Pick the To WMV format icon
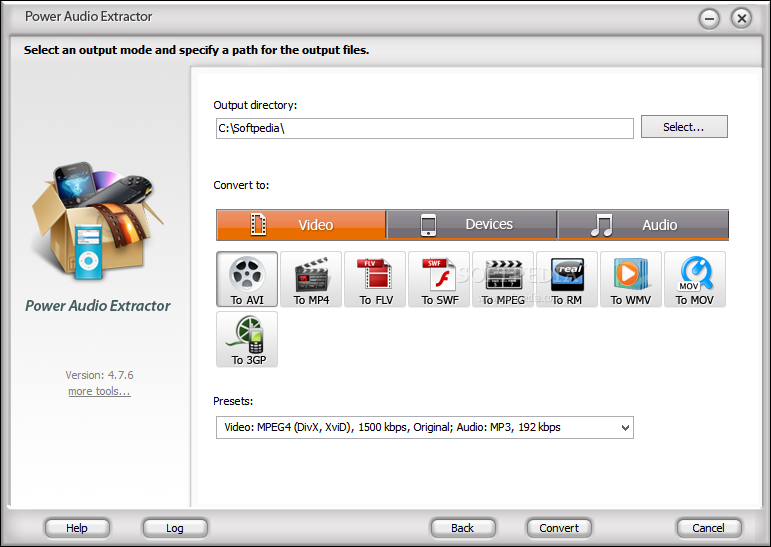This screenshot has height=547, width=771. (631, 279)
